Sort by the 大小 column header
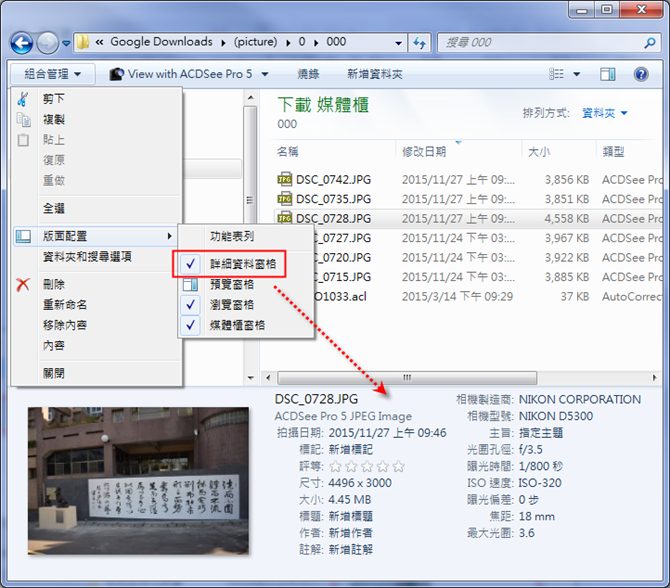This screenshot has height=588, width=670. [559, 152]
